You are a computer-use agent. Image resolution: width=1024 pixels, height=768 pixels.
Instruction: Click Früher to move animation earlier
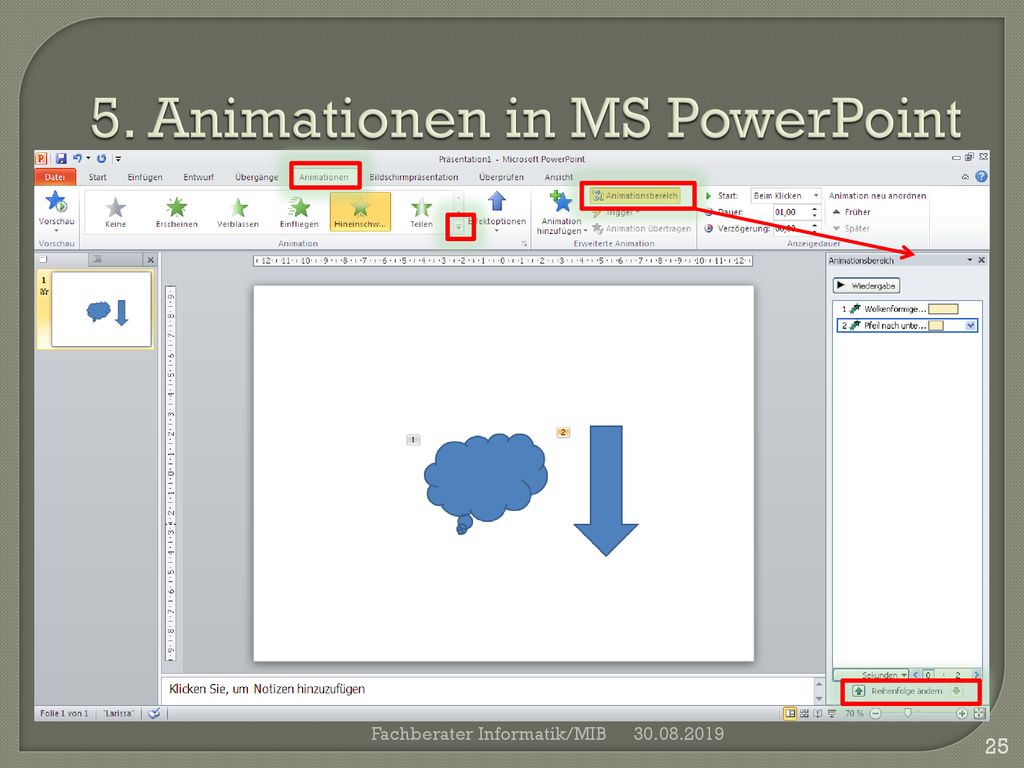click(851, 212)
